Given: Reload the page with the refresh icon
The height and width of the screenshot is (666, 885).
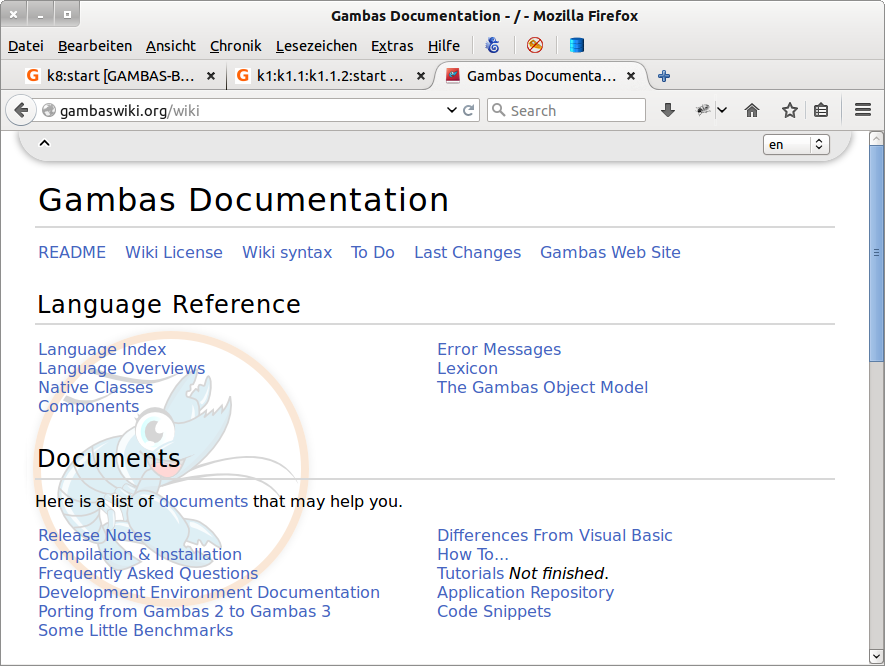Looking at the screenshot, I should click(468, 110).
